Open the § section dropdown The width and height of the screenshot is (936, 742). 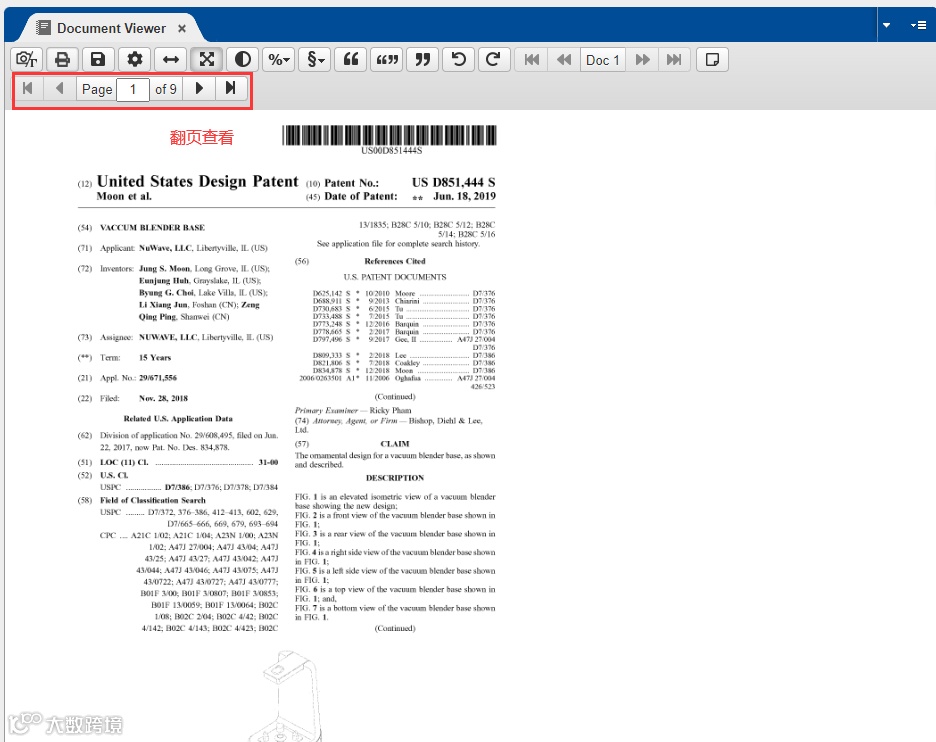315,60
